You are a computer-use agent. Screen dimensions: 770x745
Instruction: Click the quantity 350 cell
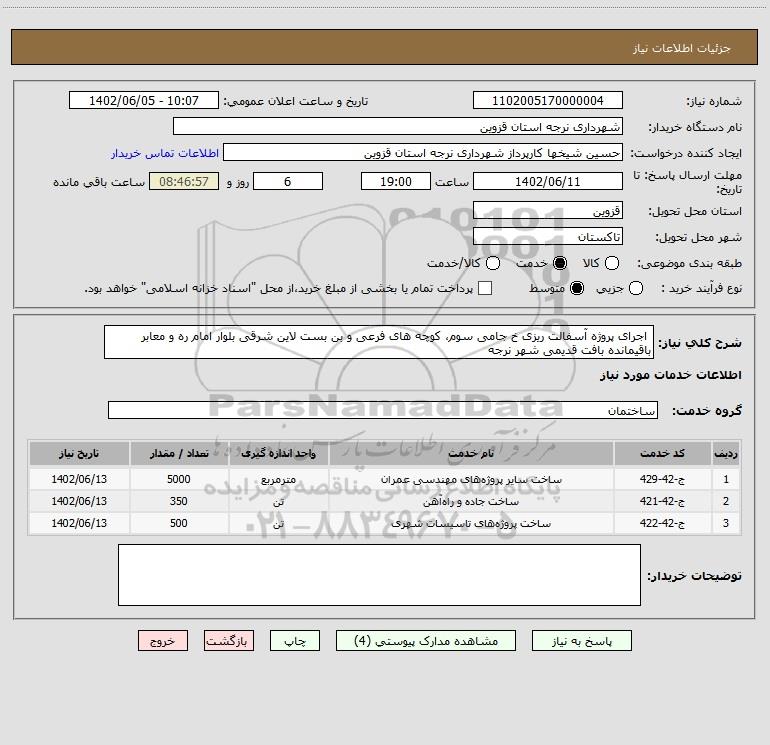179,501
